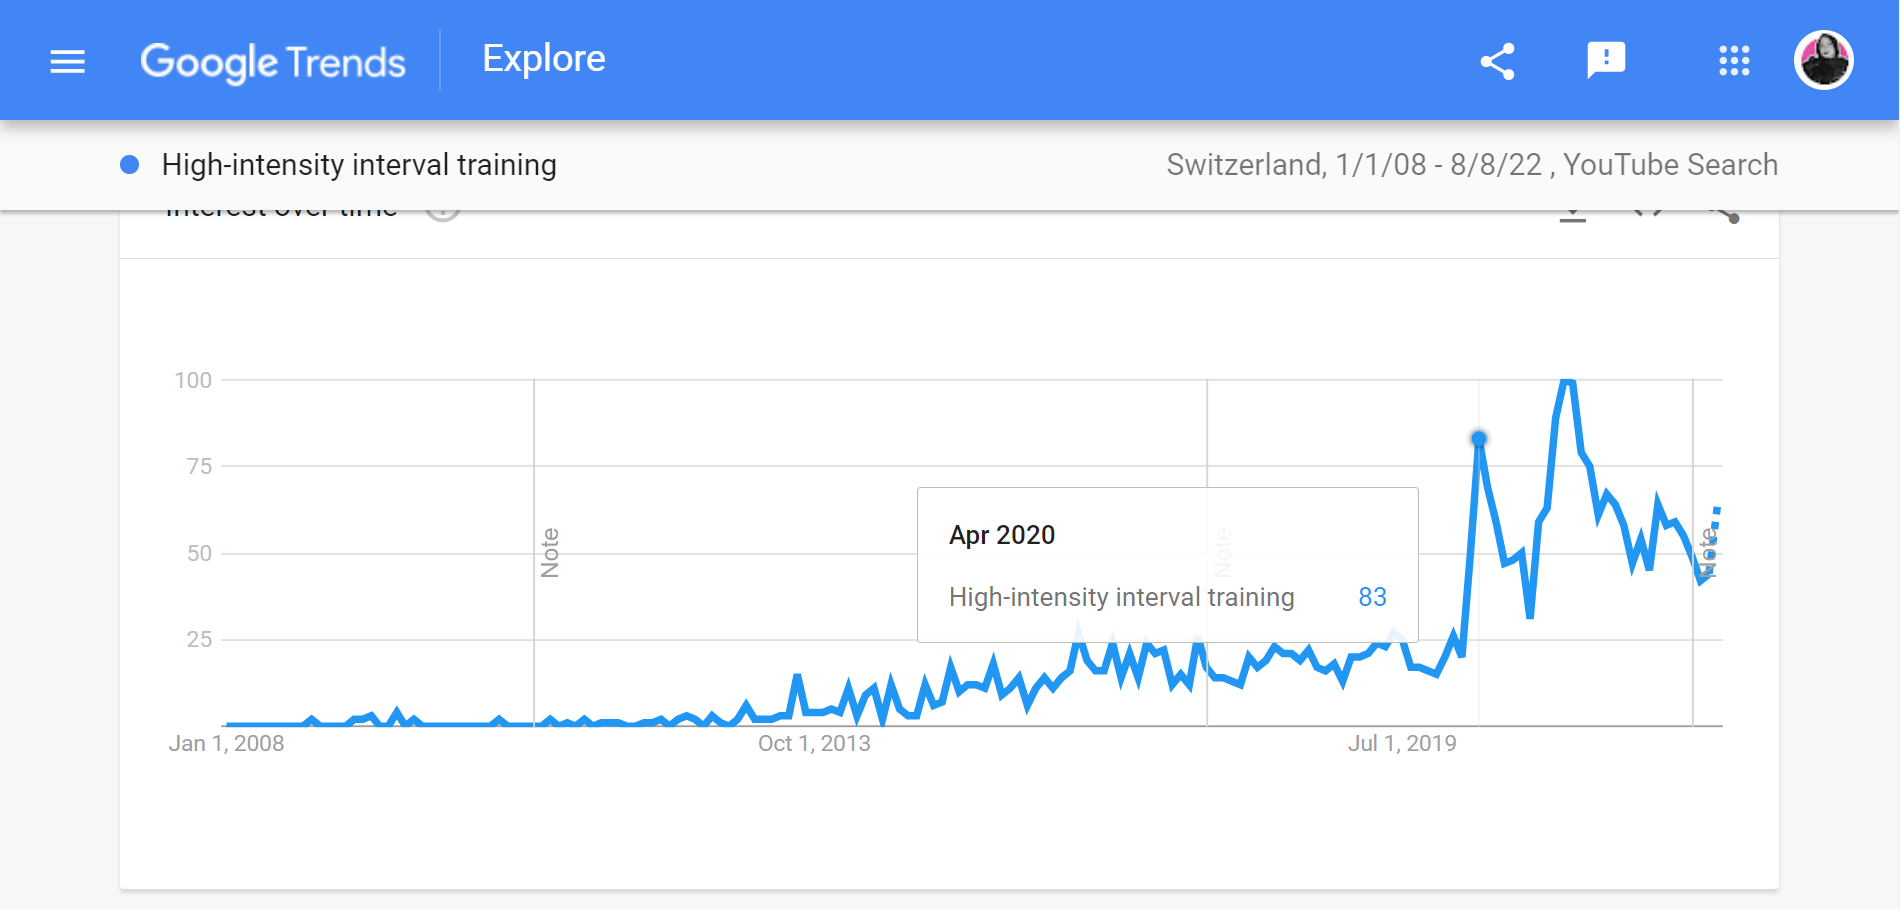The height and width of the screenshot is (909, 1900).
Task: Click the highlighted Apr 2020 data point
Action: coord(1477,438)
